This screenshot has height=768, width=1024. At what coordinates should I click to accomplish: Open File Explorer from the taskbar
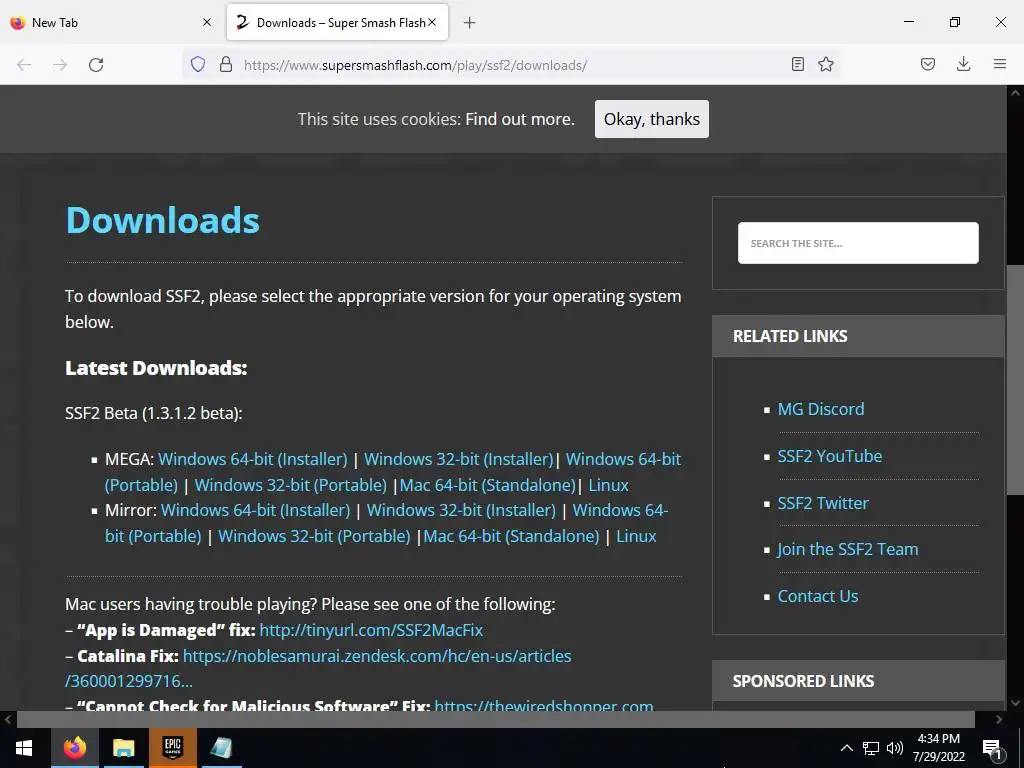click(x=123, y=748)
